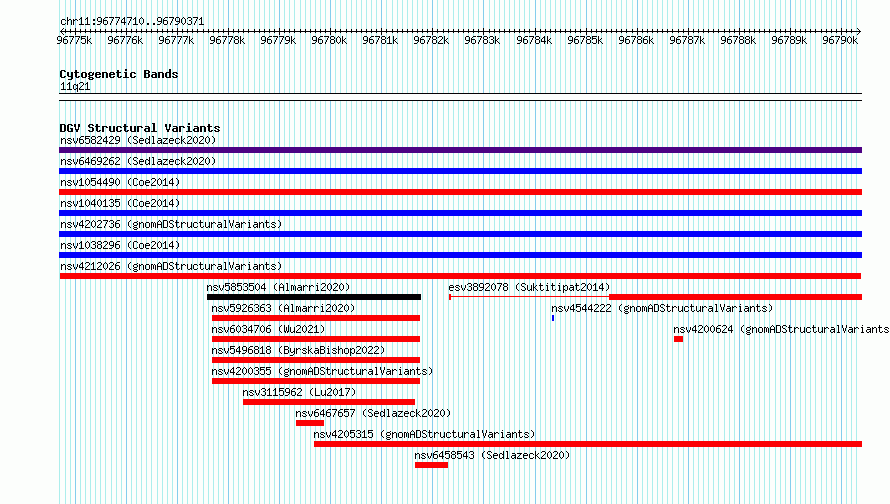Select the red nsv5496818 variant bar

tap(316, 360)
